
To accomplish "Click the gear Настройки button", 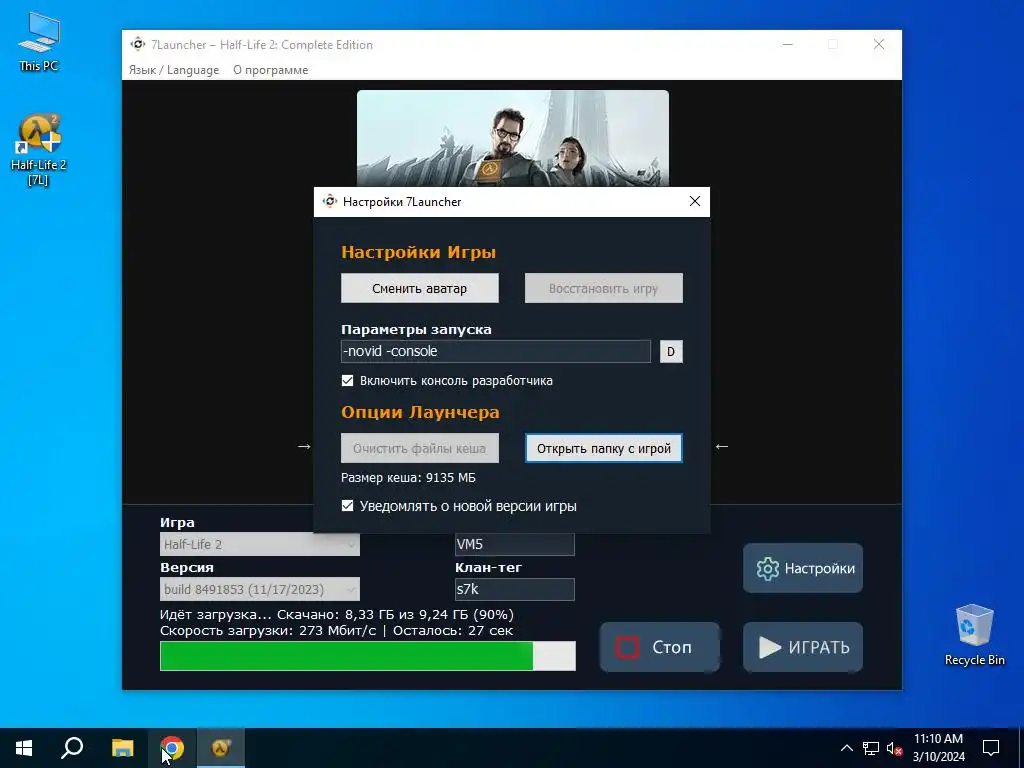I will pyautogui.click(x=803, y=568).
